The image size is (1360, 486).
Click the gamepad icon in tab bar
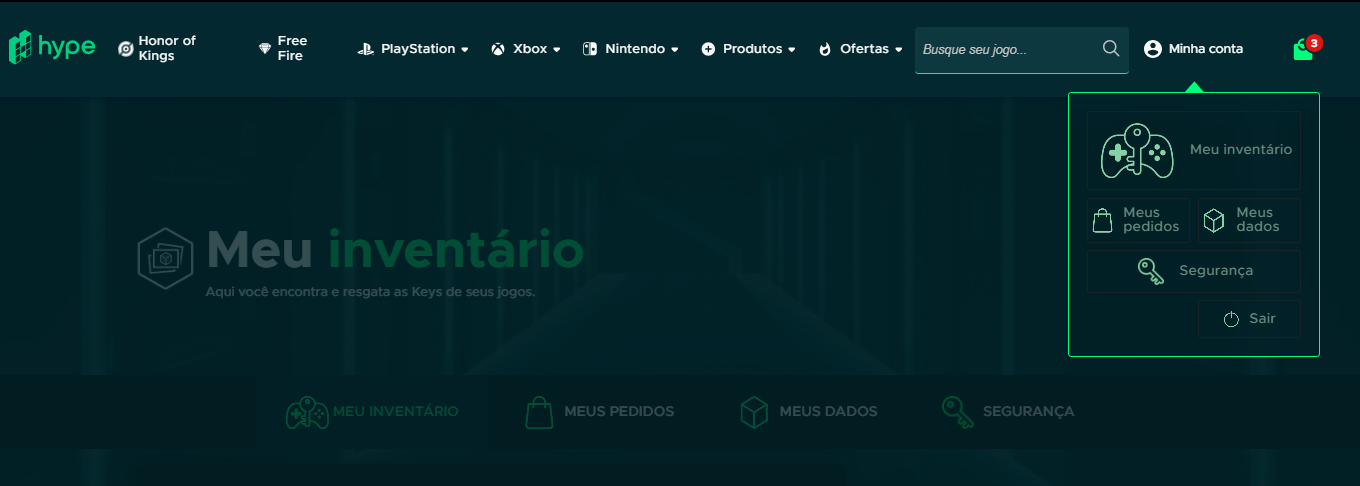pyautogui.click(x=307, y=412)
